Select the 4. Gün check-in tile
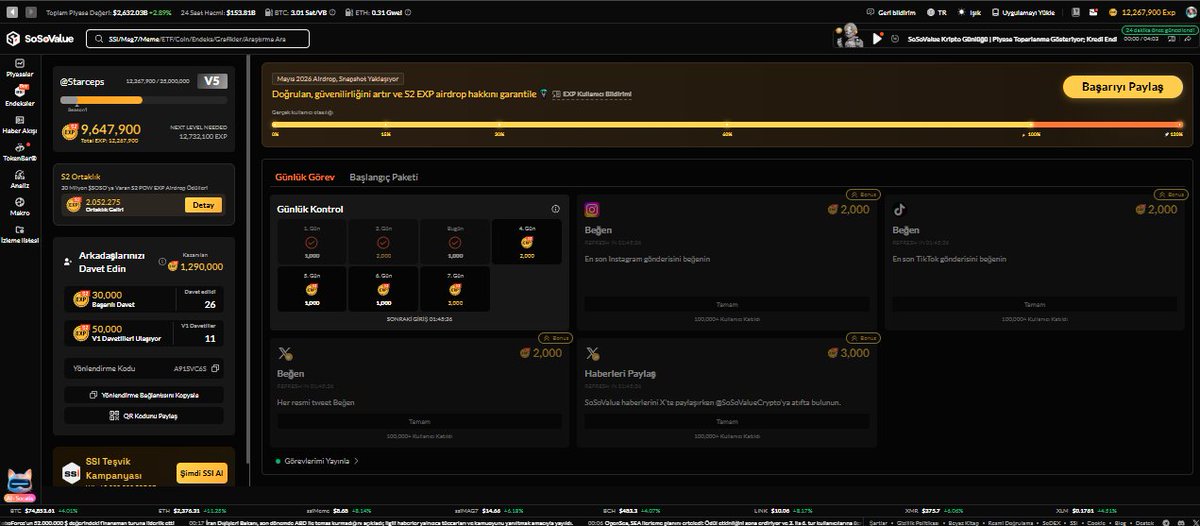This screenshot has width=1200, height=526. click(527, 243)
